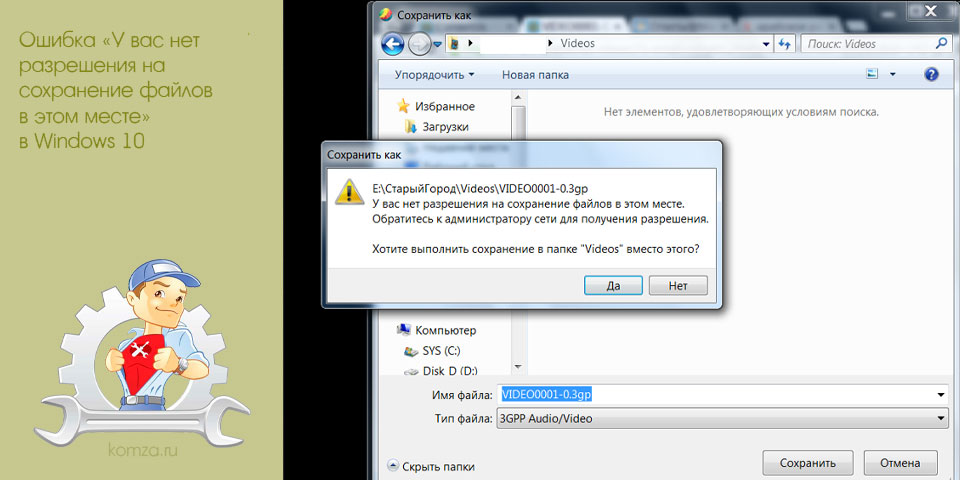Open the address bar history dropdown arrow
This screenshot has height=480, width=960.
click(766, 45)
